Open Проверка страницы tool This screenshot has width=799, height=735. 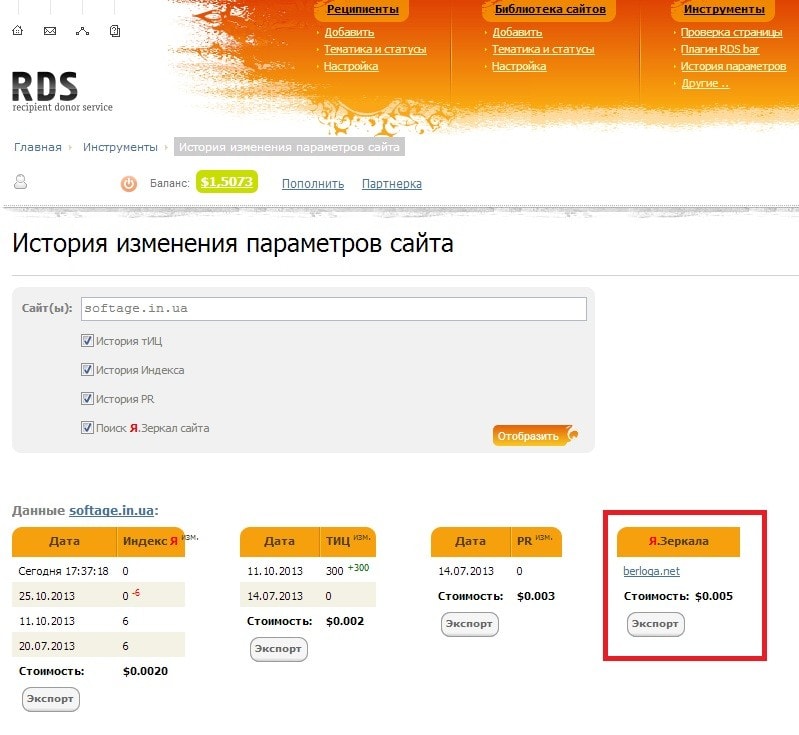coord(732,32)
